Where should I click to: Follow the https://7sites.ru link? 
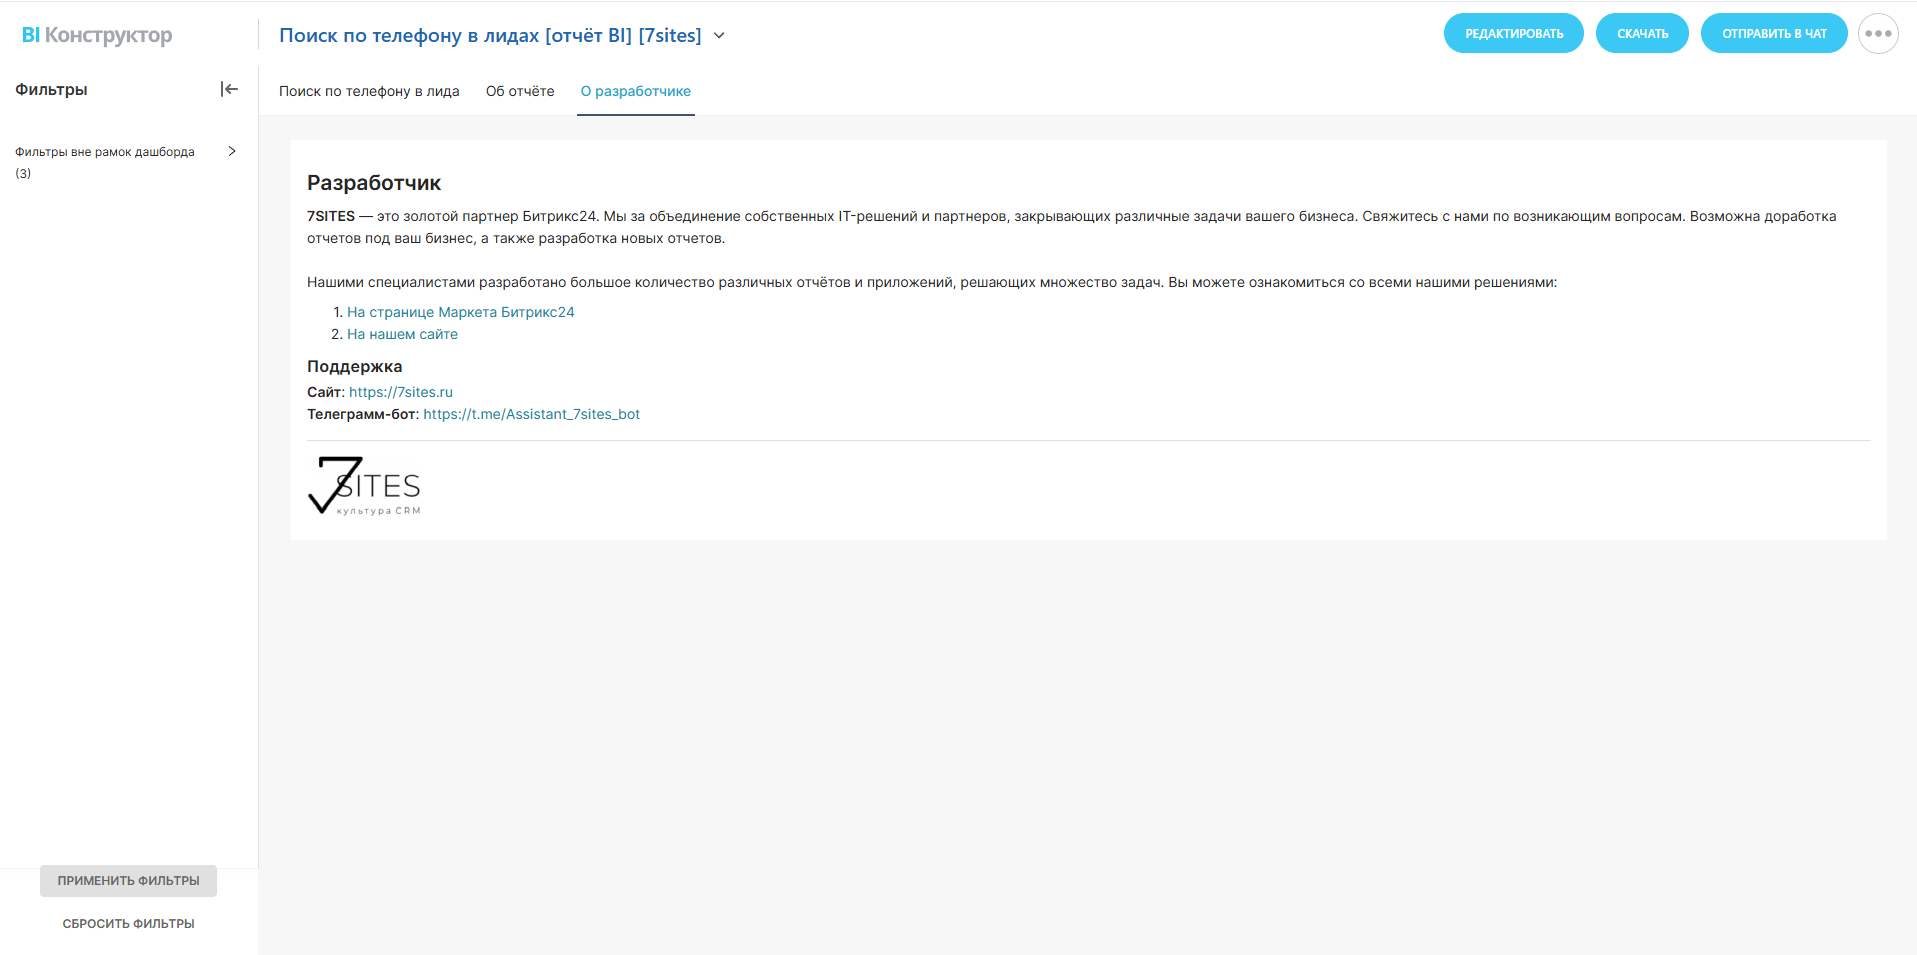401,392
